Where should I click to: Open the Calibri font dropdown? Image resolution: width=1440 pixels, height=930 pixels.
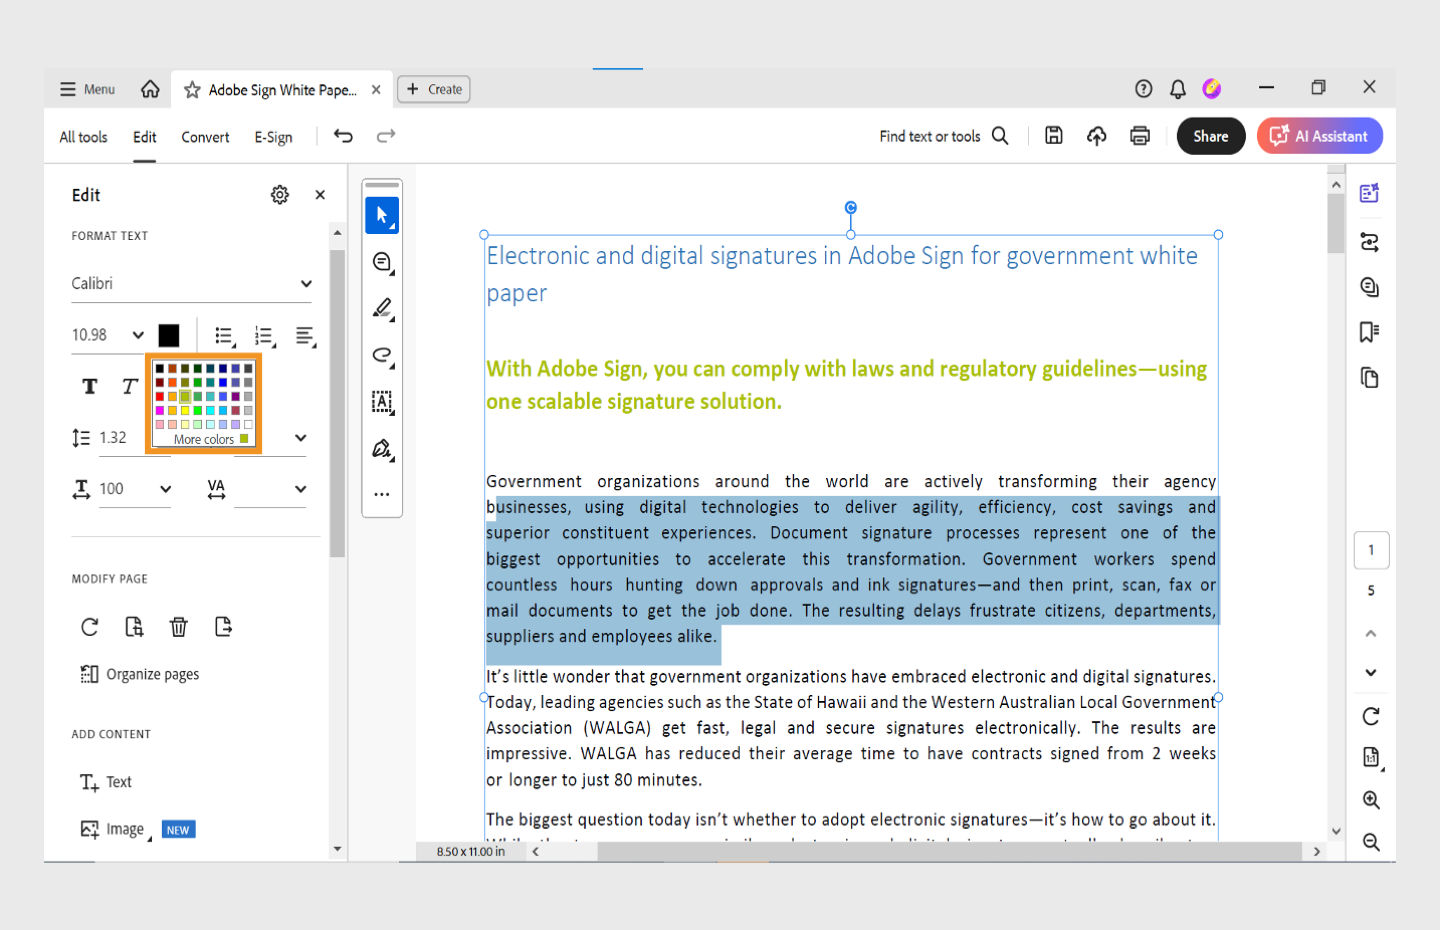click(x=191, y=283)
